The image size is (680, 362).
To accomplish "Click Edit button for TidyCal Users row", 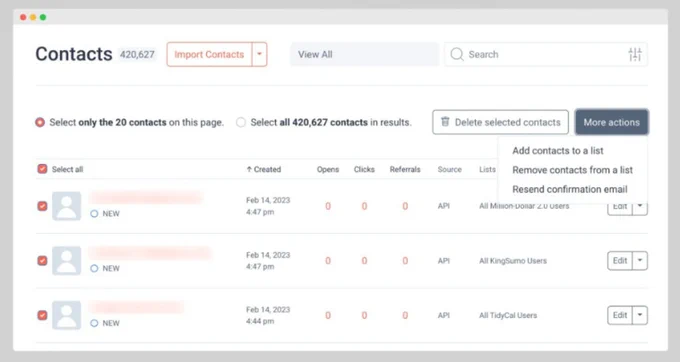I will pyautogui.click(x=620, y=315).
